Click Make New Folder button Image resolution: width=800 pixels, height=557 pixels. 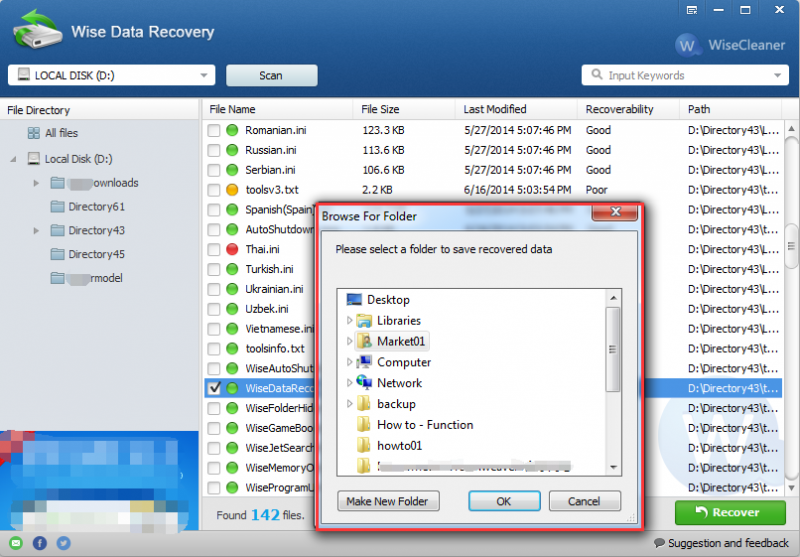(388, 501)
